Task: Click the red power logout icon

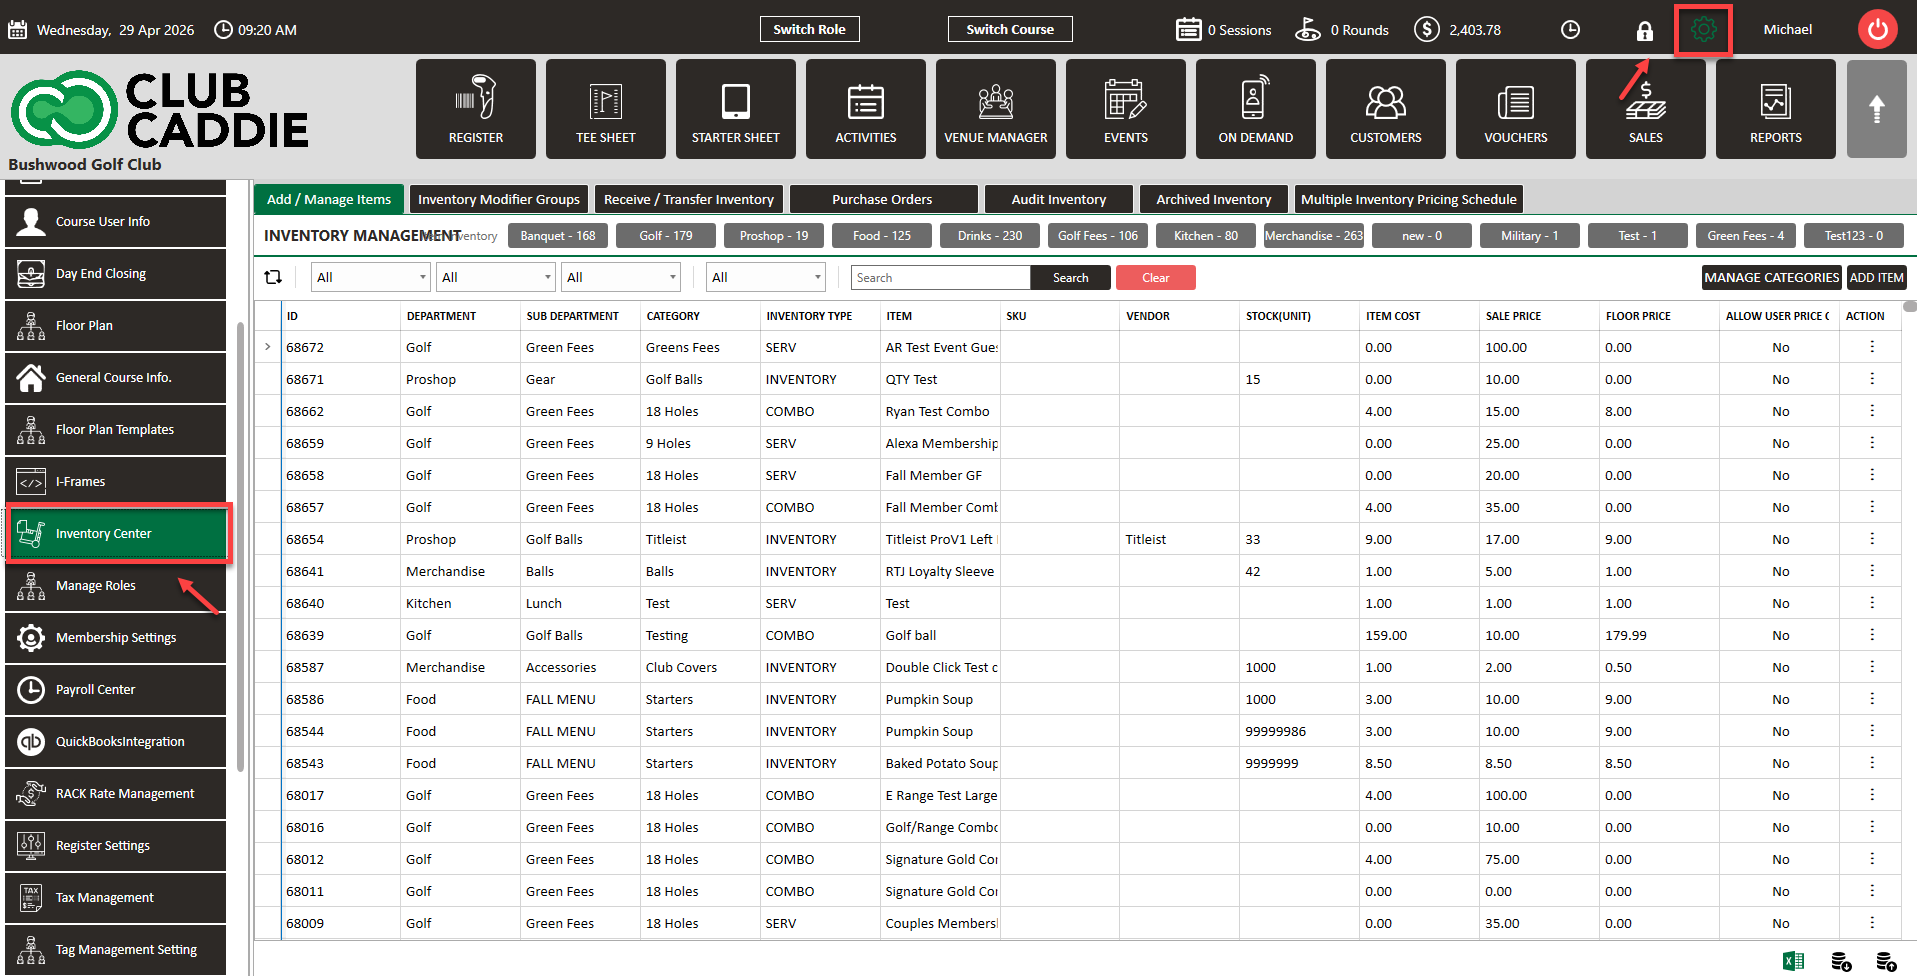Action: click(x=1877, y=30)
